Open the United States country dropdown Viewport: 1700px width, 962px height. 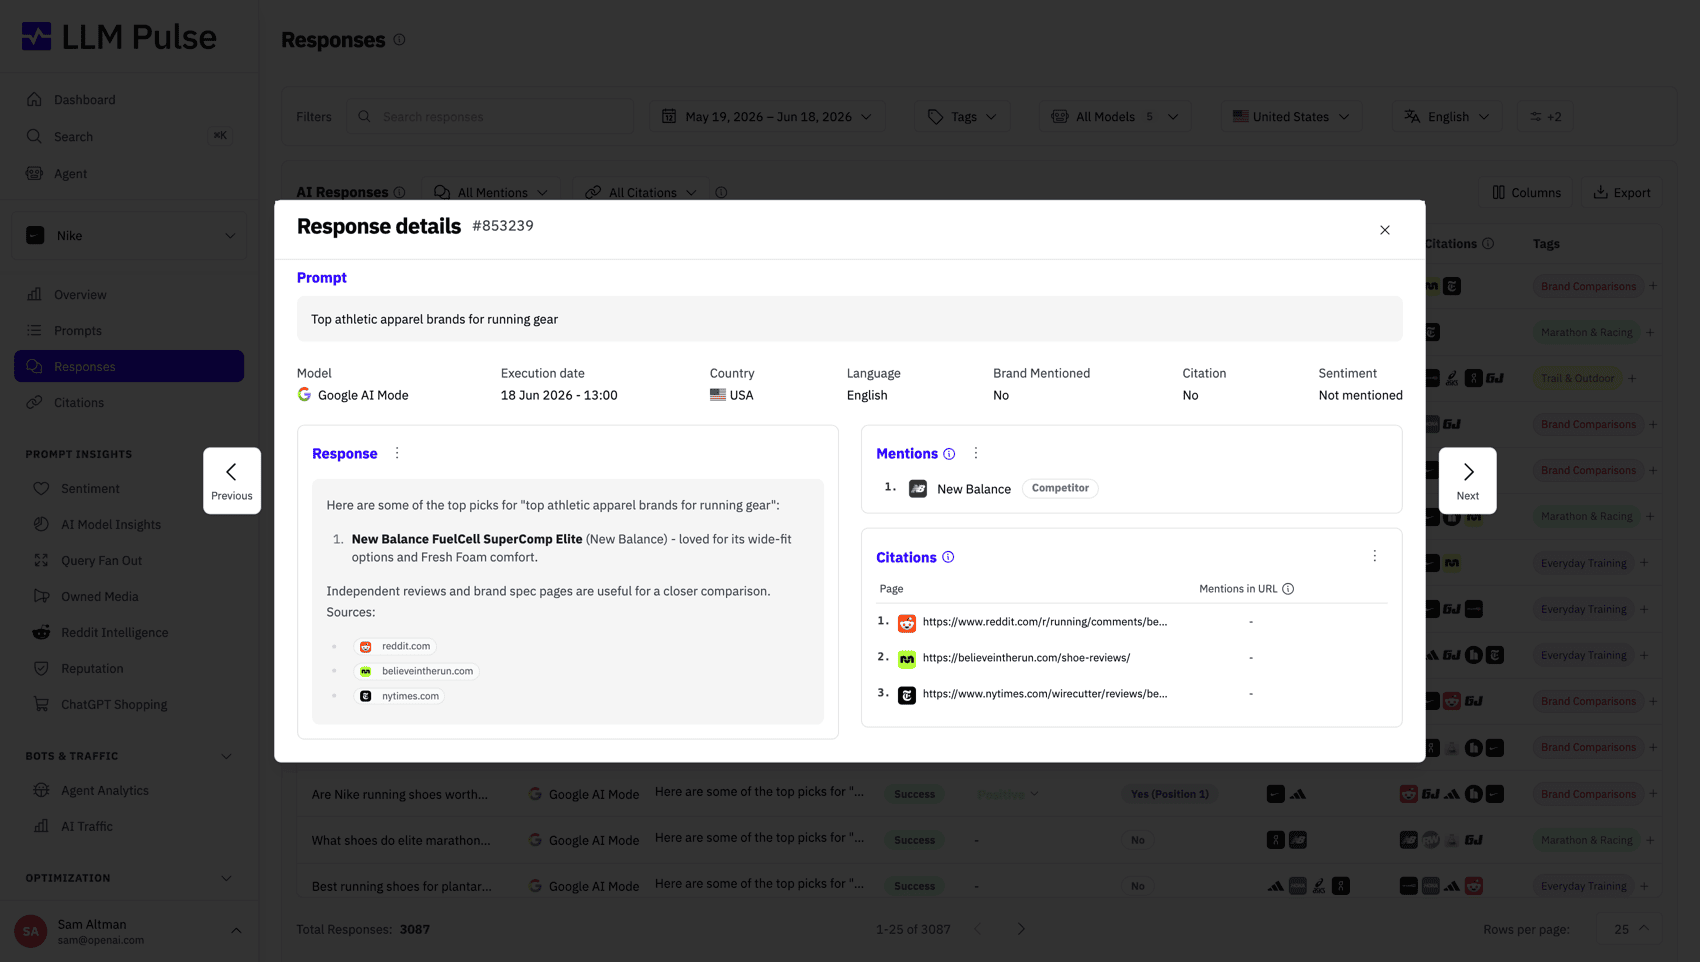(x=1291, y=117)
